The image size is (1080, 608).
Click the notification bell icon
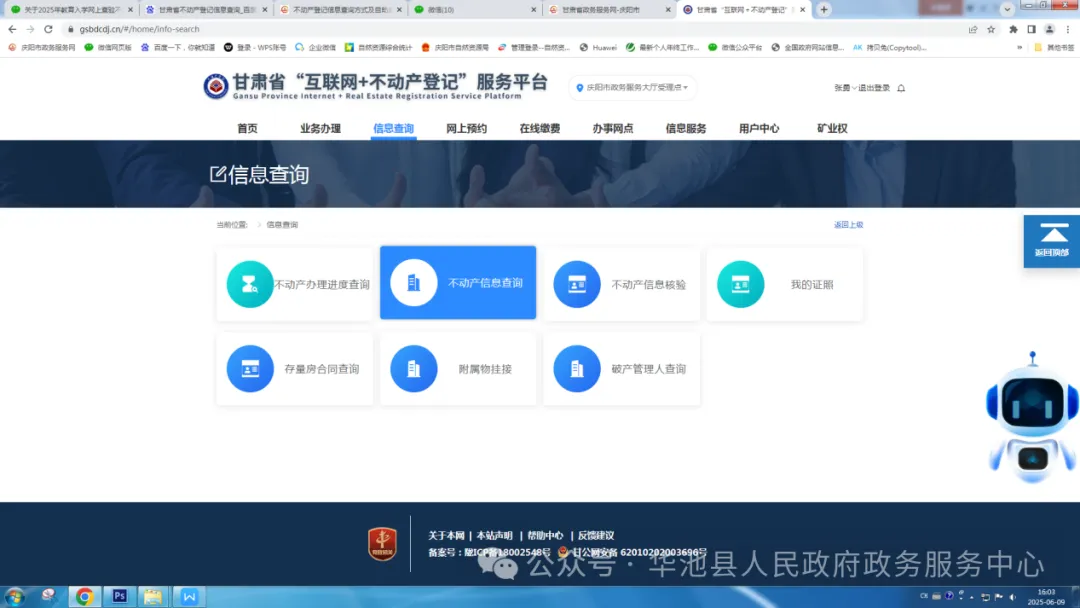click(x=903, y=86)
